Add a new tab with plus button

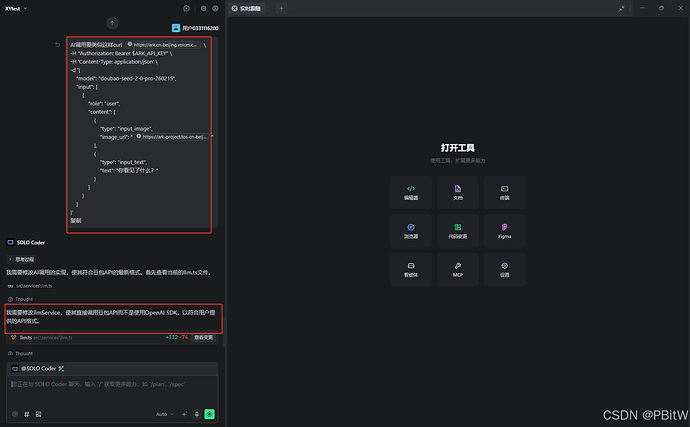coord(282,8)
